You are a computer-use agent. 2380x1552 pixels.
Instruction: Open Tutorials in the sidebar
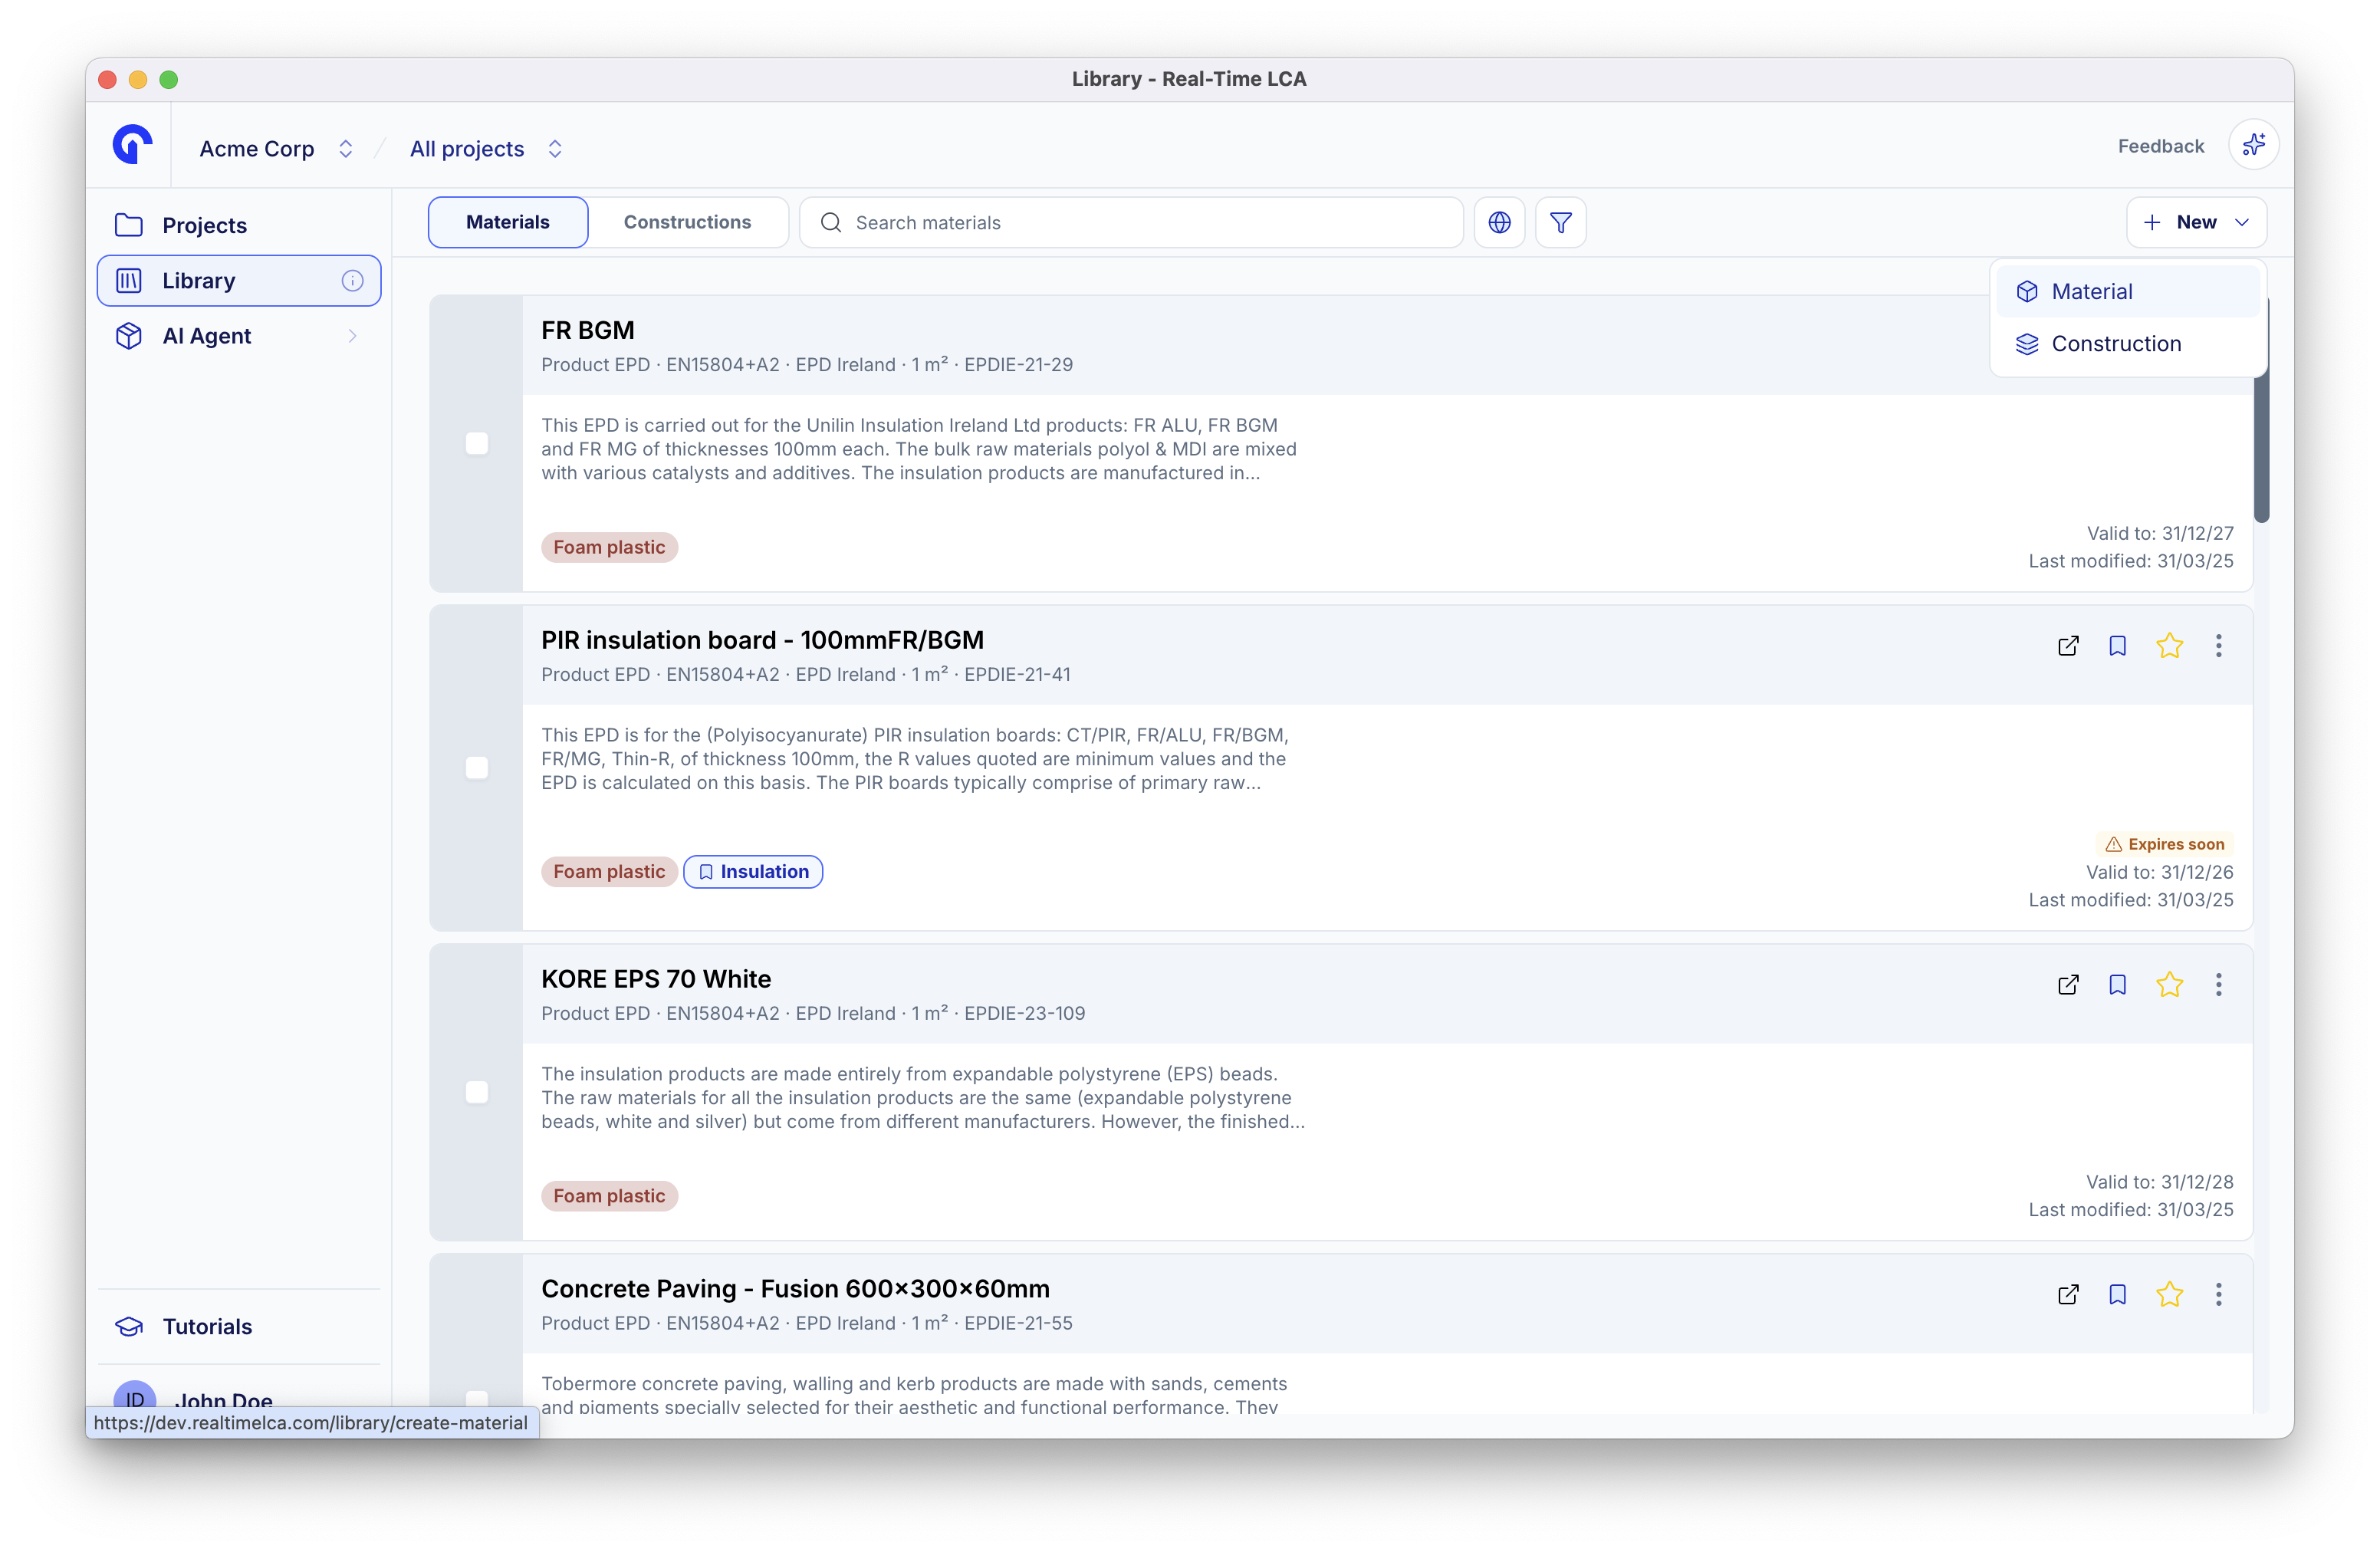[x=239, y=1326]
